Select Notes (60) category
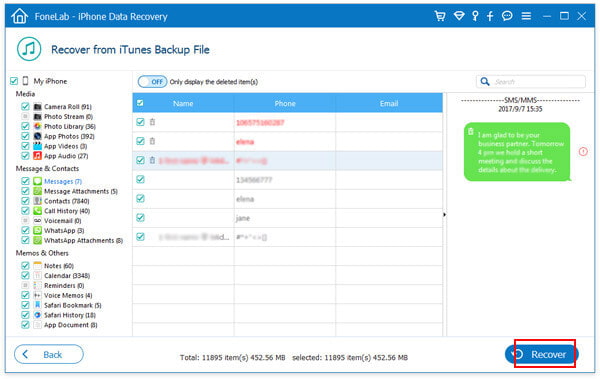The image size is (600, 379). (x=59, y=266)
